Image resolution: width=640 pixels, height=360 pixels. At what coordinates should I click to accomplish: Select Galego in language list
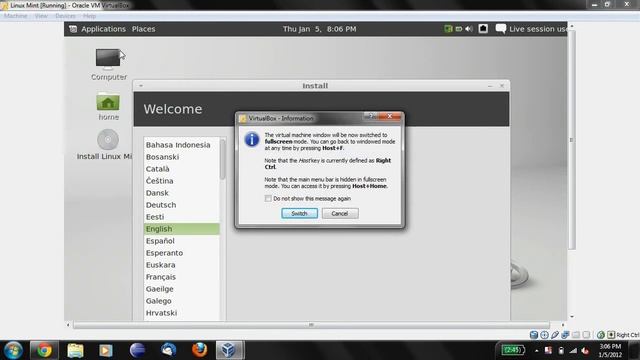pos(182,301)
